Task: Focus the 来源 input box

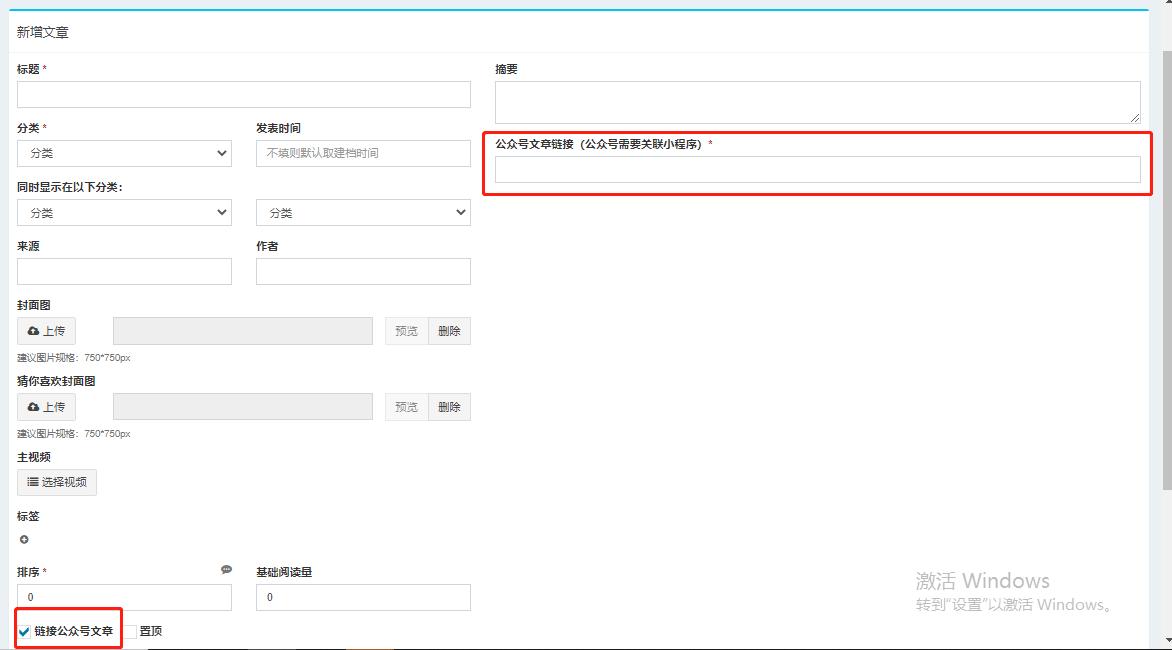Action: click(x=124, y=271)
